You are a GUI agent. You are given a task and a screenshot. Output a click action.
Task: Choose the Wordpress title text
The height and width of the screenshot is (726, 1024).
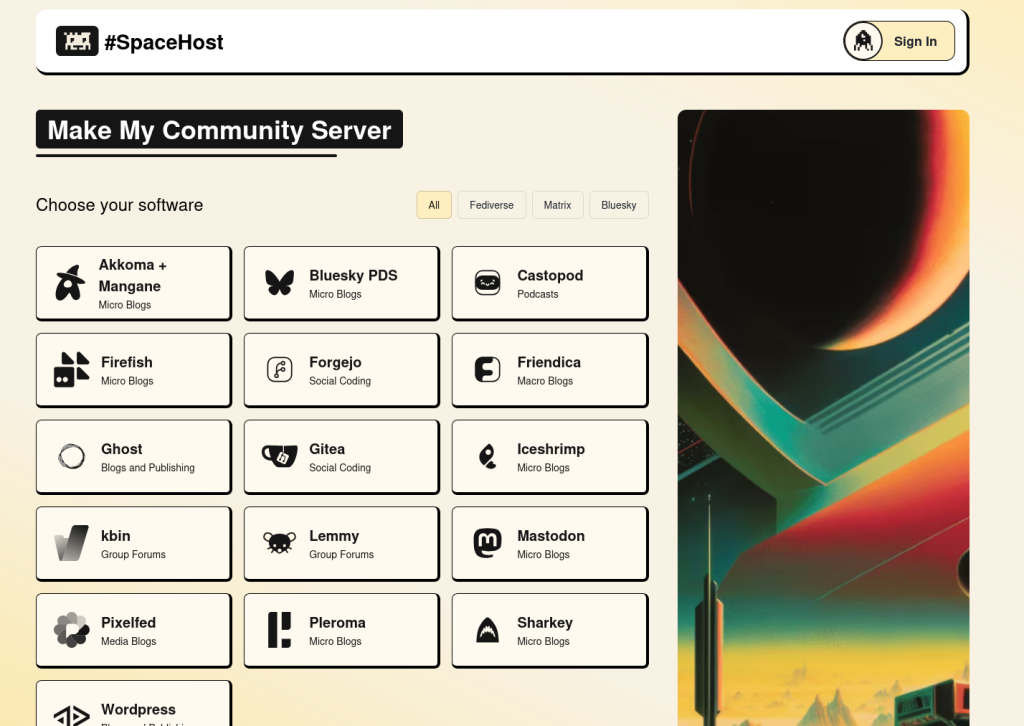click(138, 710)
